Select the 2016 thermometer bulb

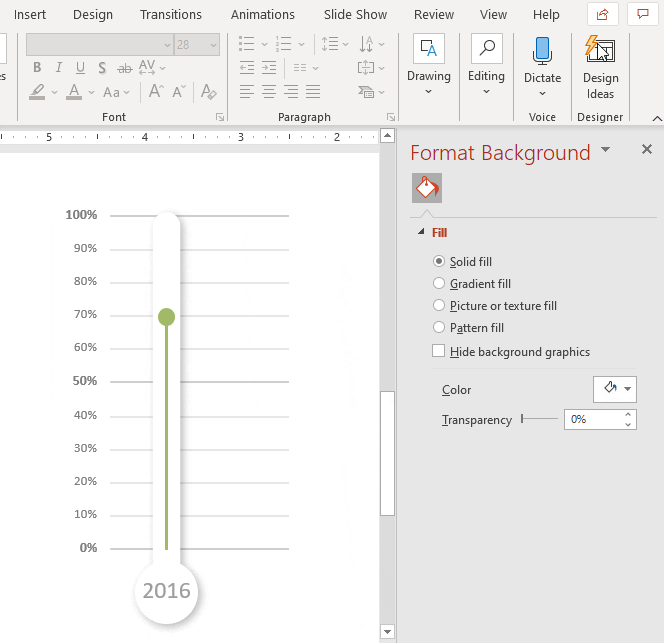click(x=166, y=591)
